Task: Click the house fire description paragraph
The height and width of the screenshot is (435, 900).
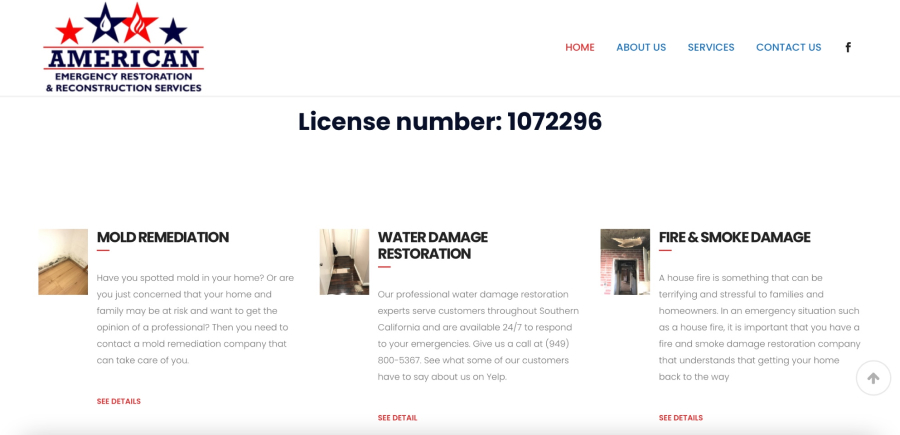Action: 759,327
